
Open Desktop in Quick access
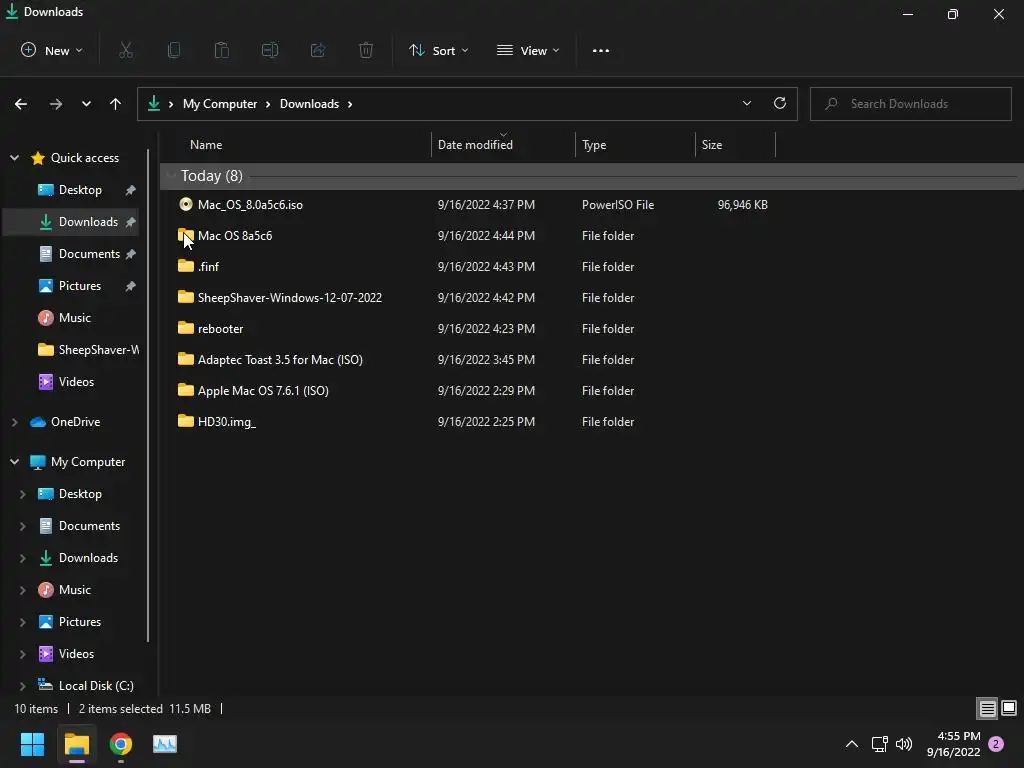click(80, 190)
